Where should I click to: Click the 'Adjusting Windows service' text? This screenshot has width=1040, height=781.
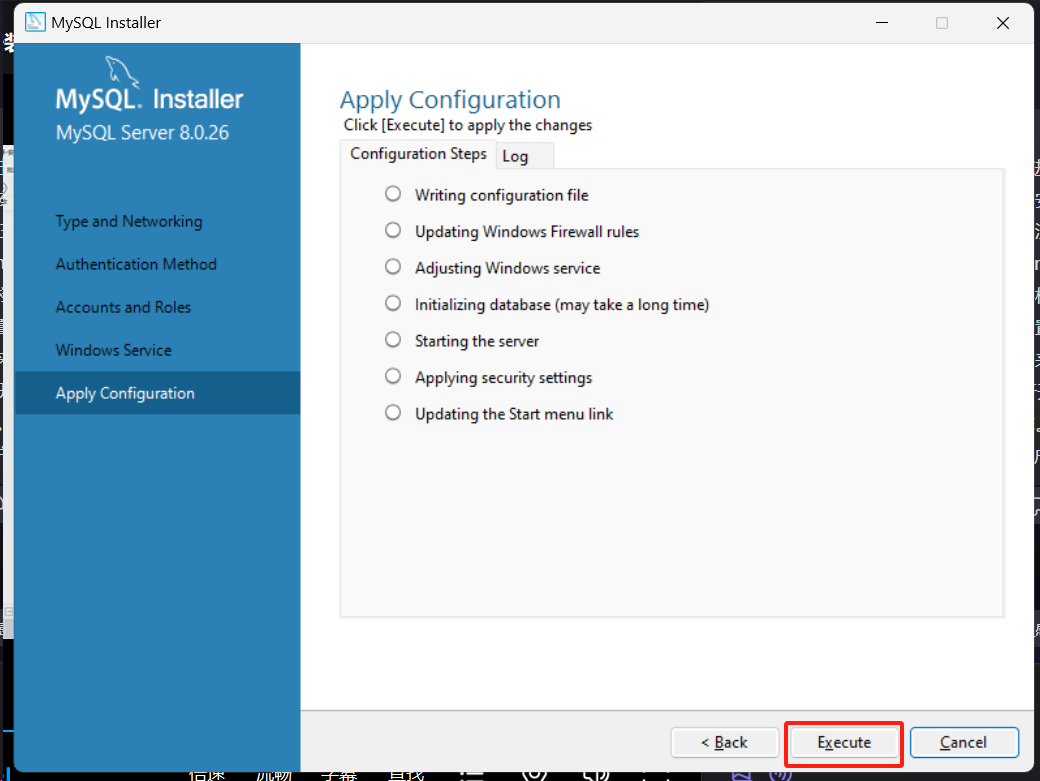pos(507,269)
